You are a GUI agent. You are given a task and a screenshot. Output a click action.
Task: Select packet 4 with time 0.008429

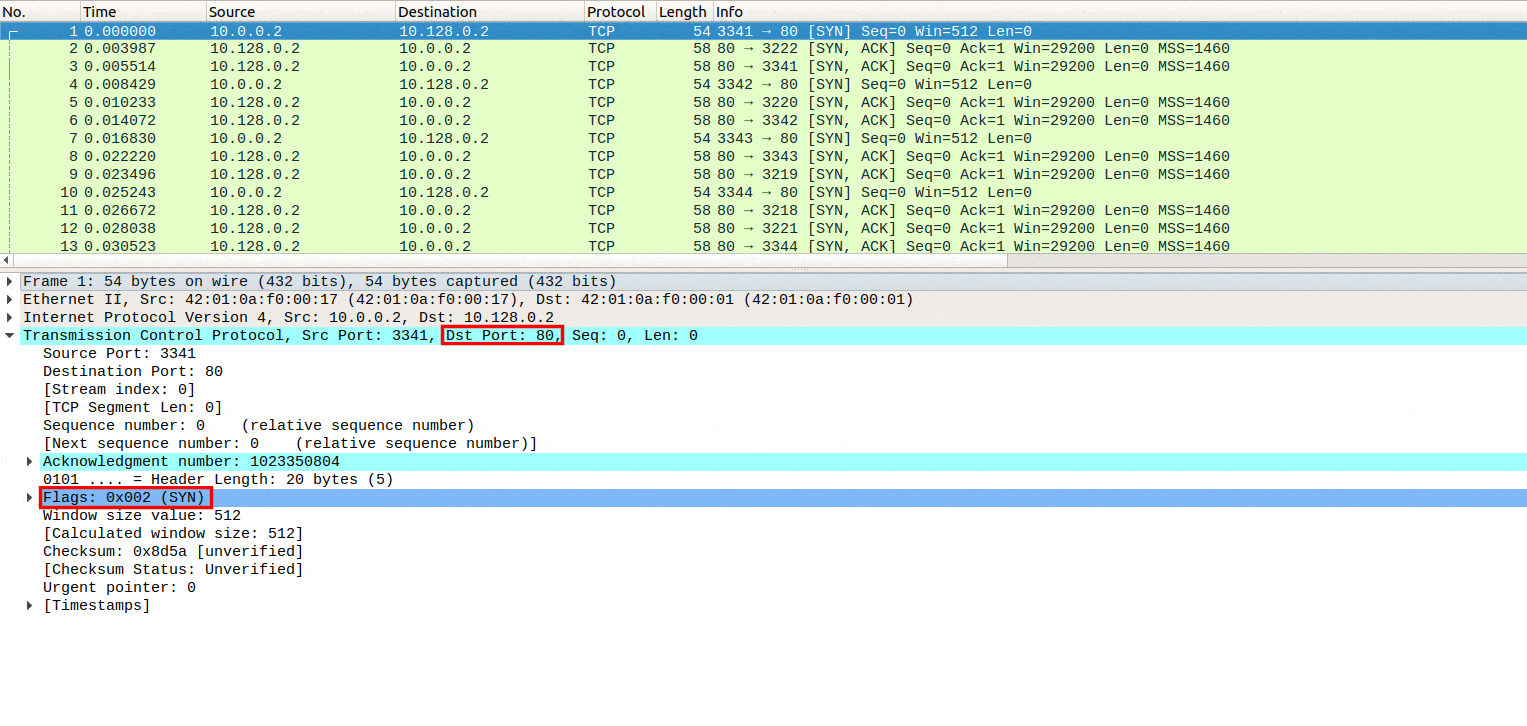pyautogui.click(x=763, y=85)
